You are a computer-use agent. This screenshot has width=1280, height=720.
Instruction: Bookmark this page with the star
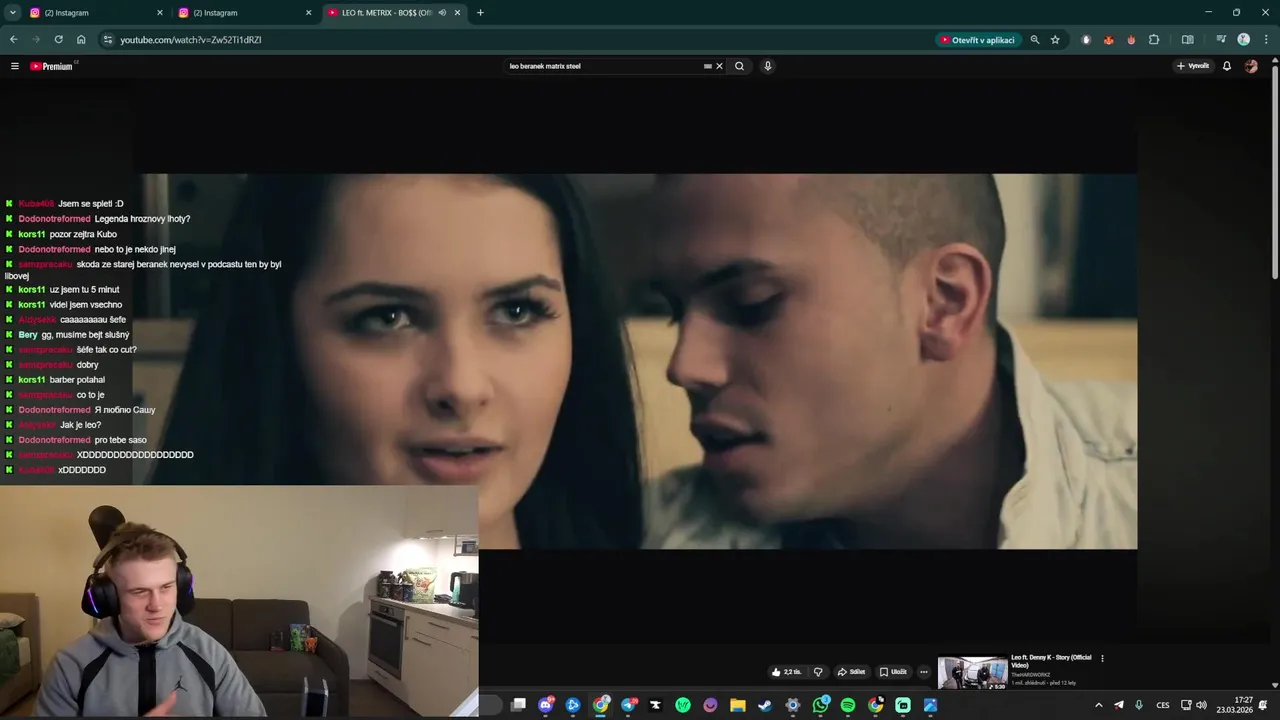pyautogui.click(x=1055, y=40)
